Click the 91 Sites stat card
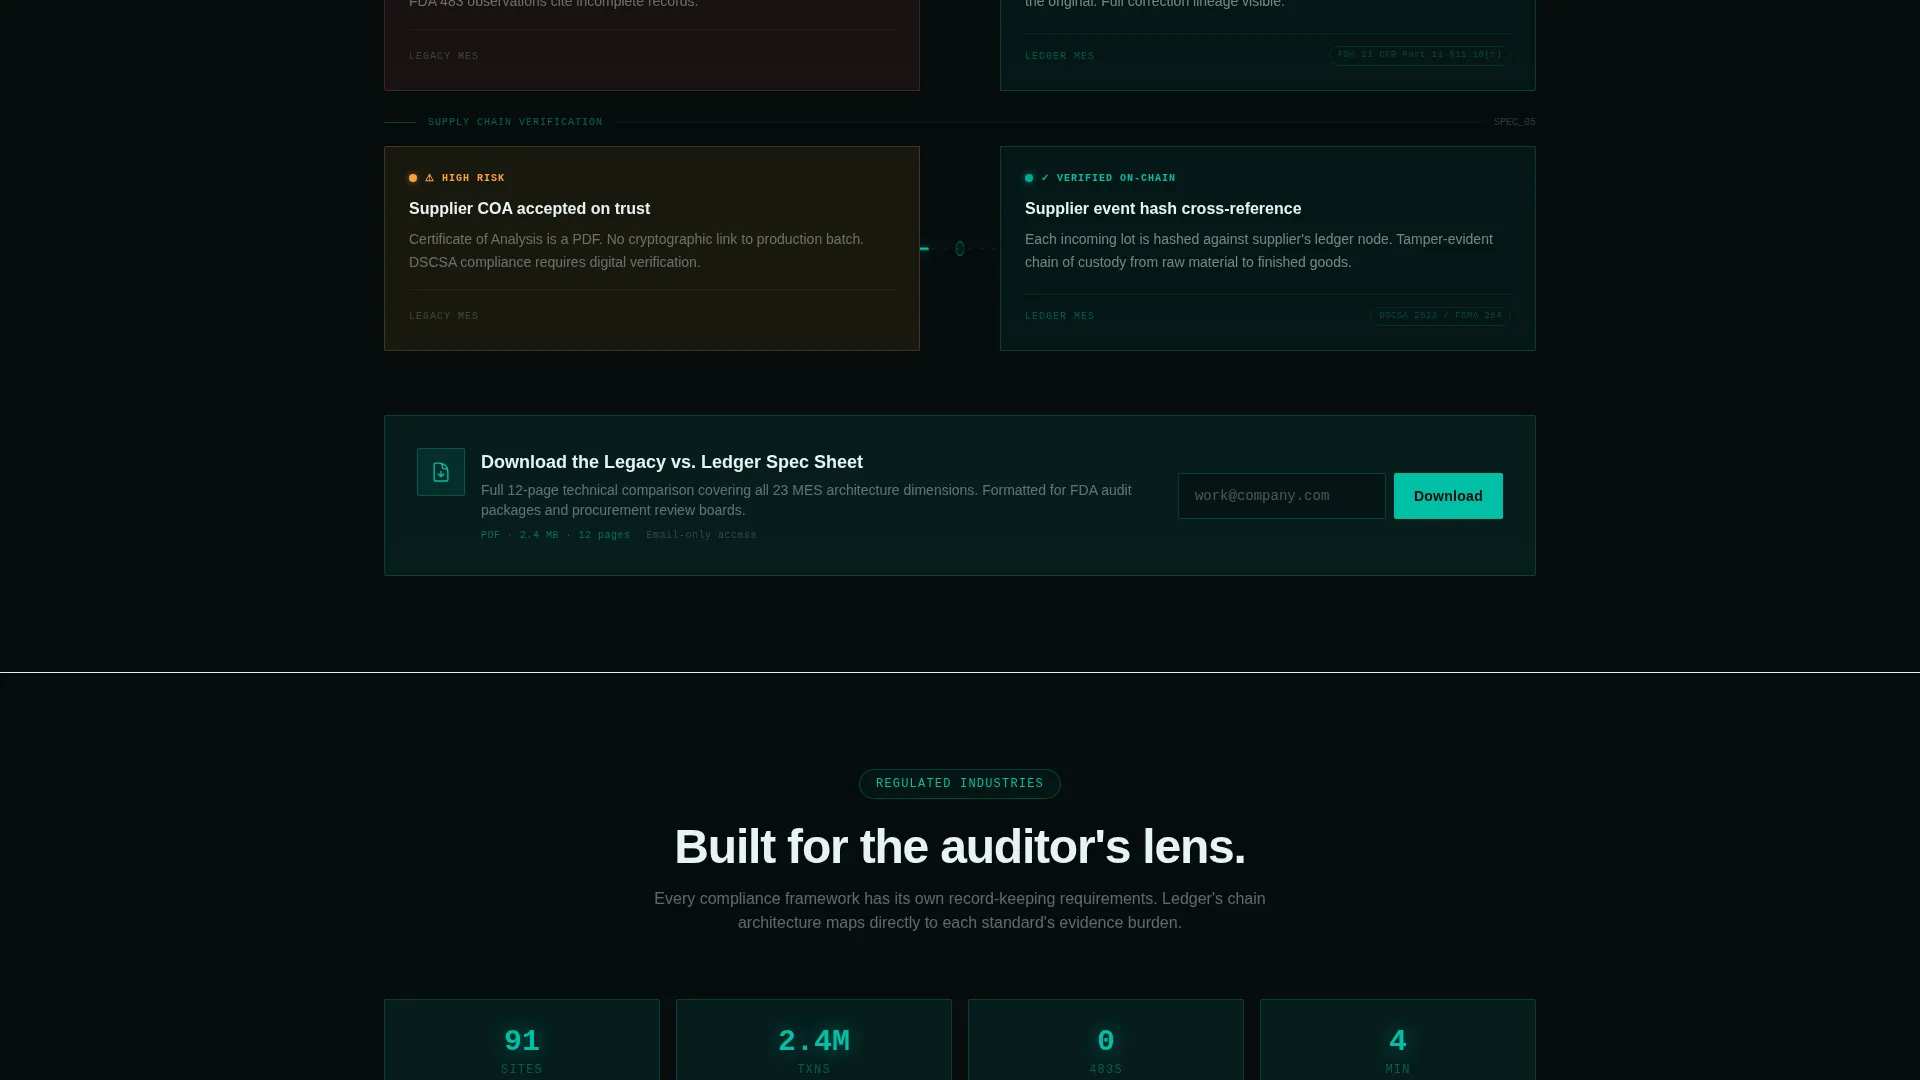The image size is (1920, 1080). tap(522, 1040)
